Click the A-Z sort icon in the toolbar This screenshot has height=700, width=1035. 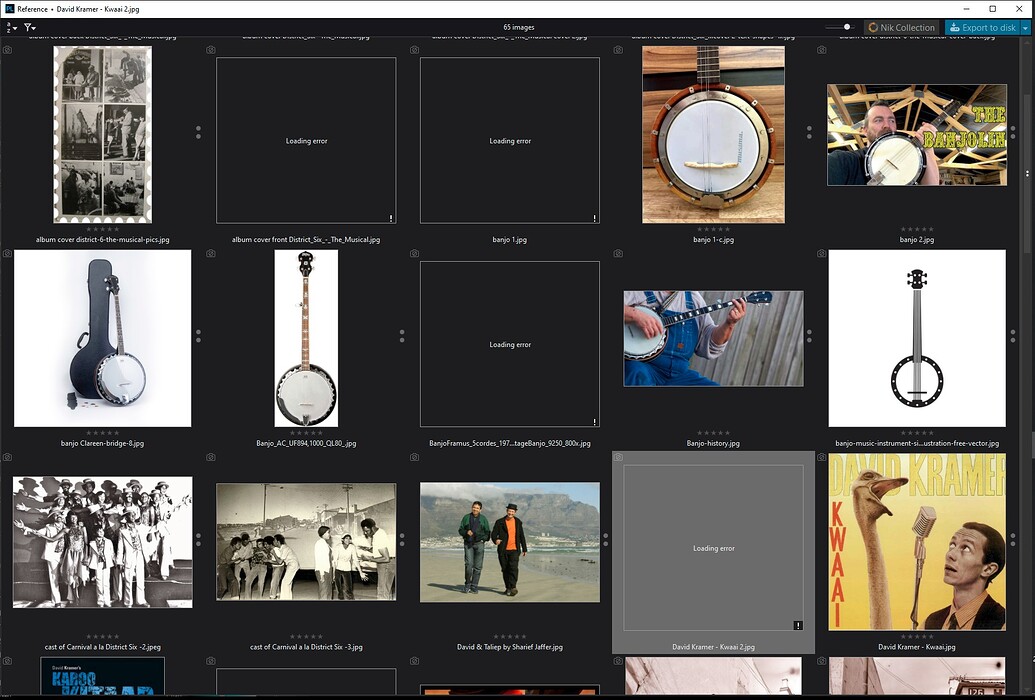coord(8,27)
